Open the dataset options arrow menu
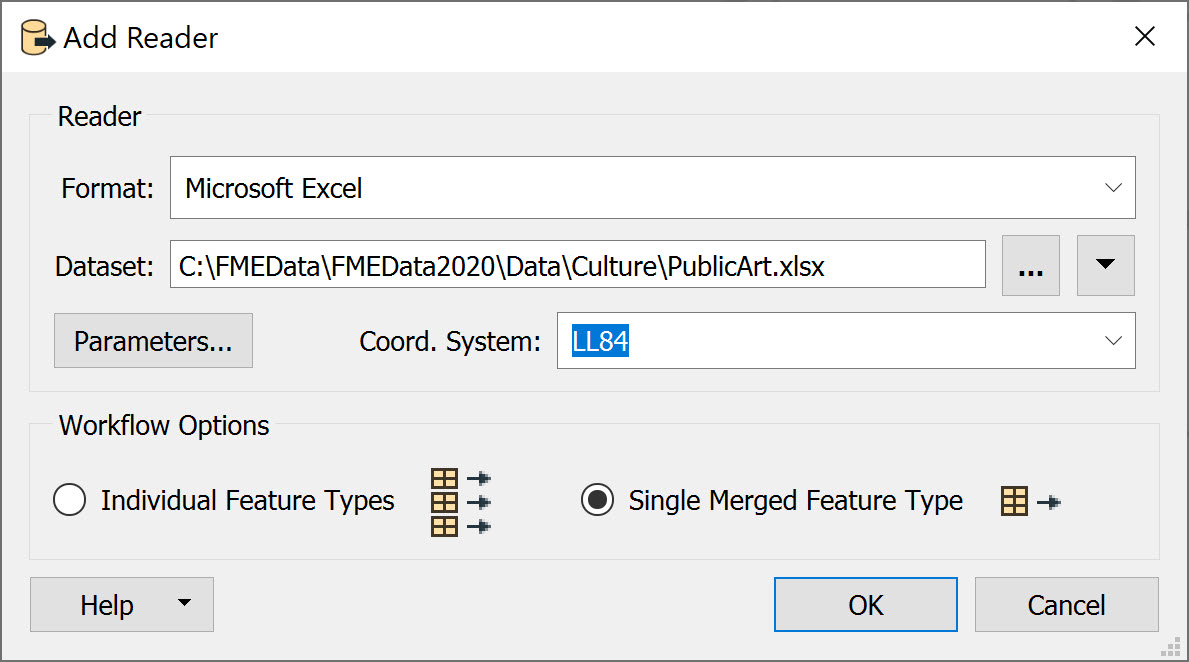The width and height of the screenshot is (1189, 662). [1106, 265]
